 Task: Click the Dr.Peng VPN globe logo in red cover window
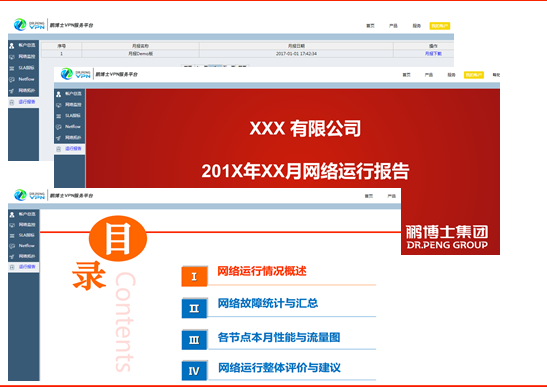(x=67, y=74)
